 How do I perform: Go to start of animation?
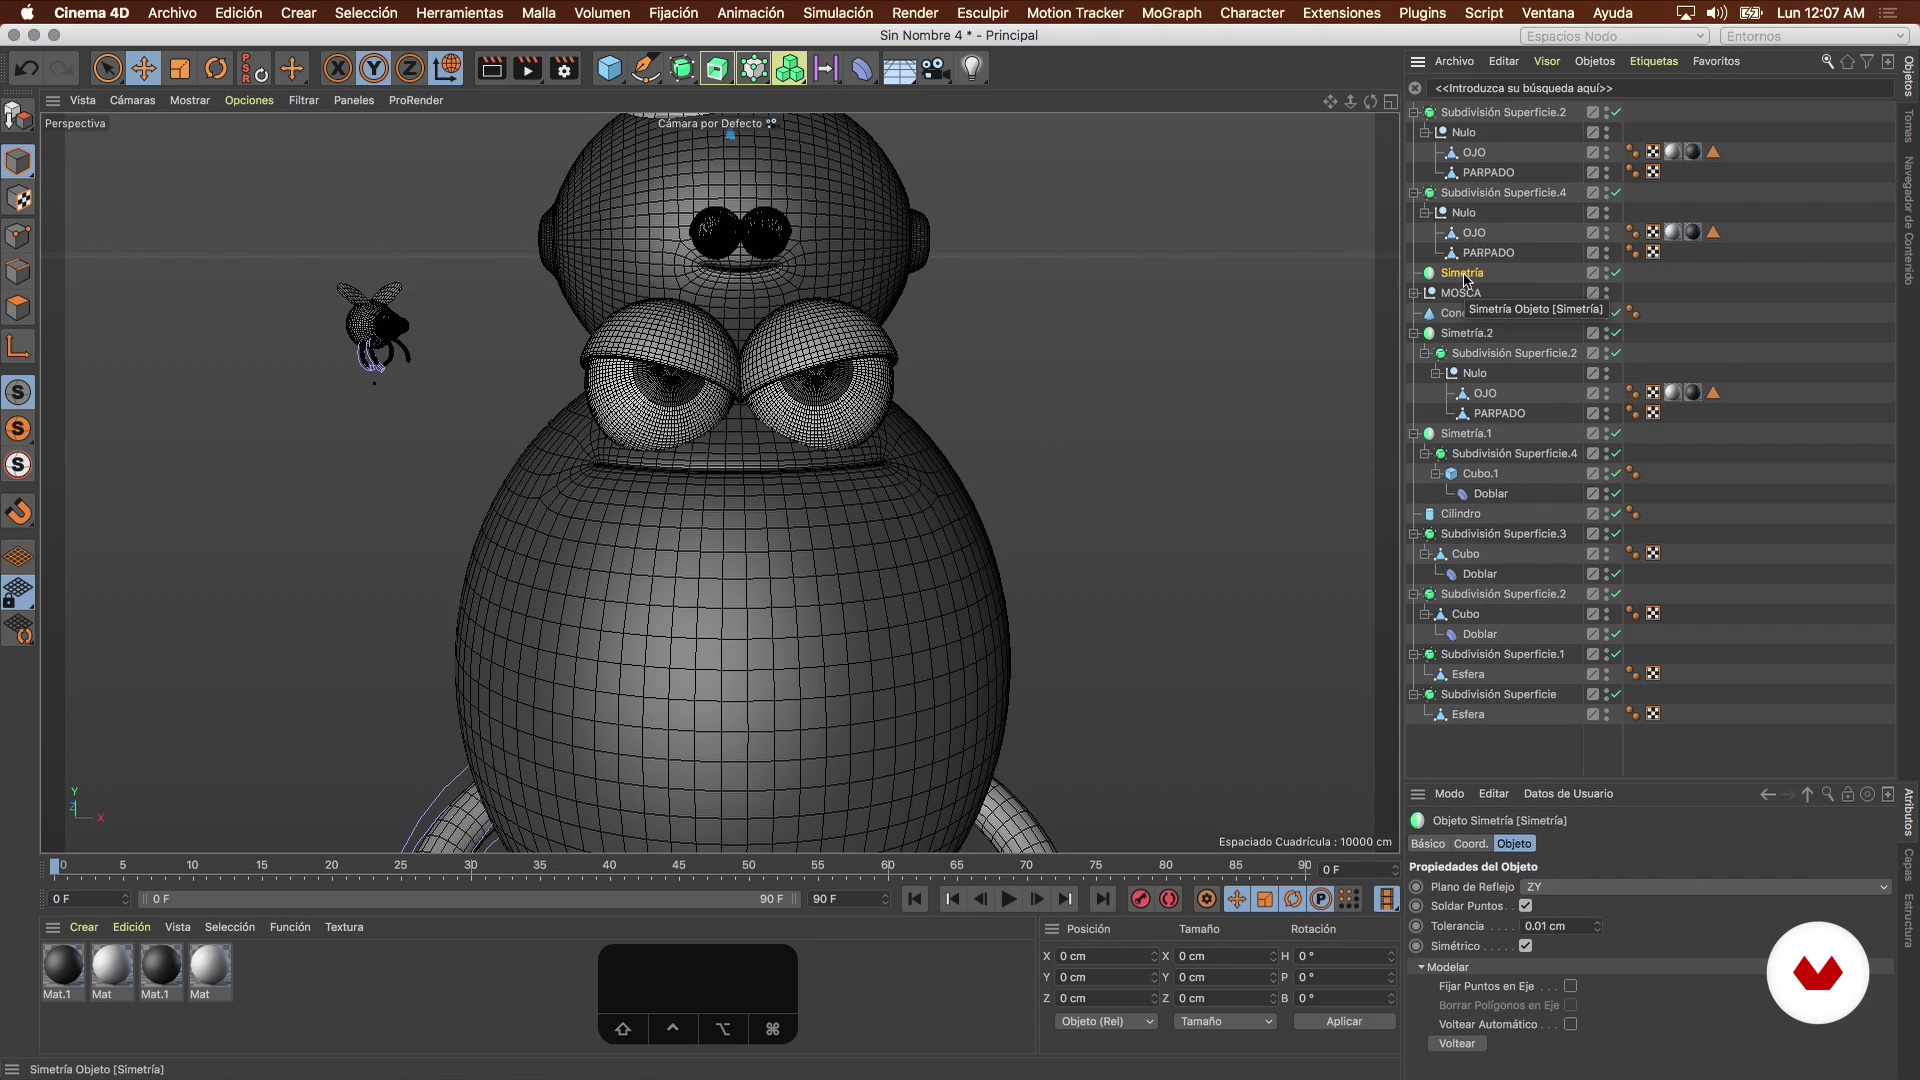coord(915,899)
